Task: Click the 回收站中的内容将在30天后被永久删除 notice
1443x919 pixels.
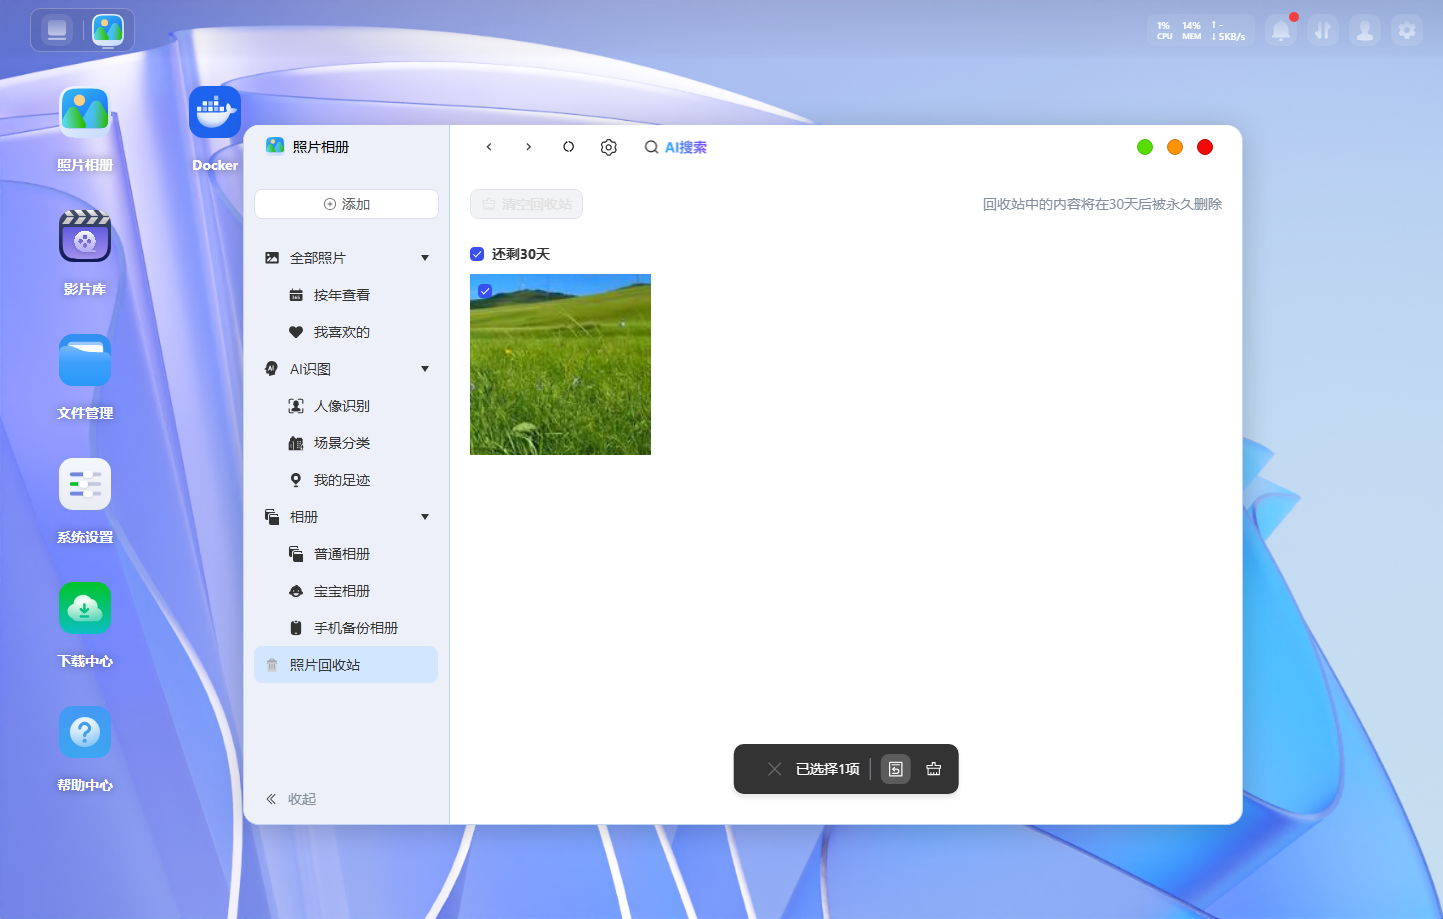Action: coord(1102,204)
